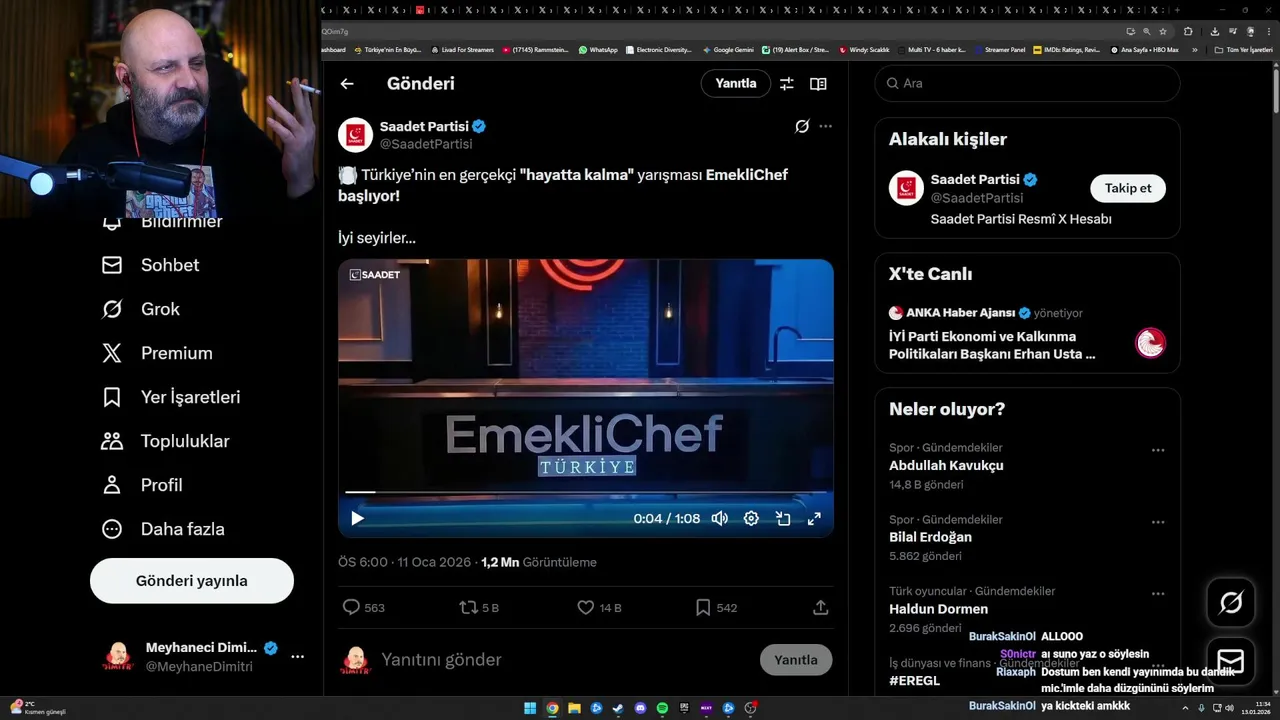Expand Daha fazla menu in sidebar
The height and width of the screenshot is (720, 1280).
[163, 529]
